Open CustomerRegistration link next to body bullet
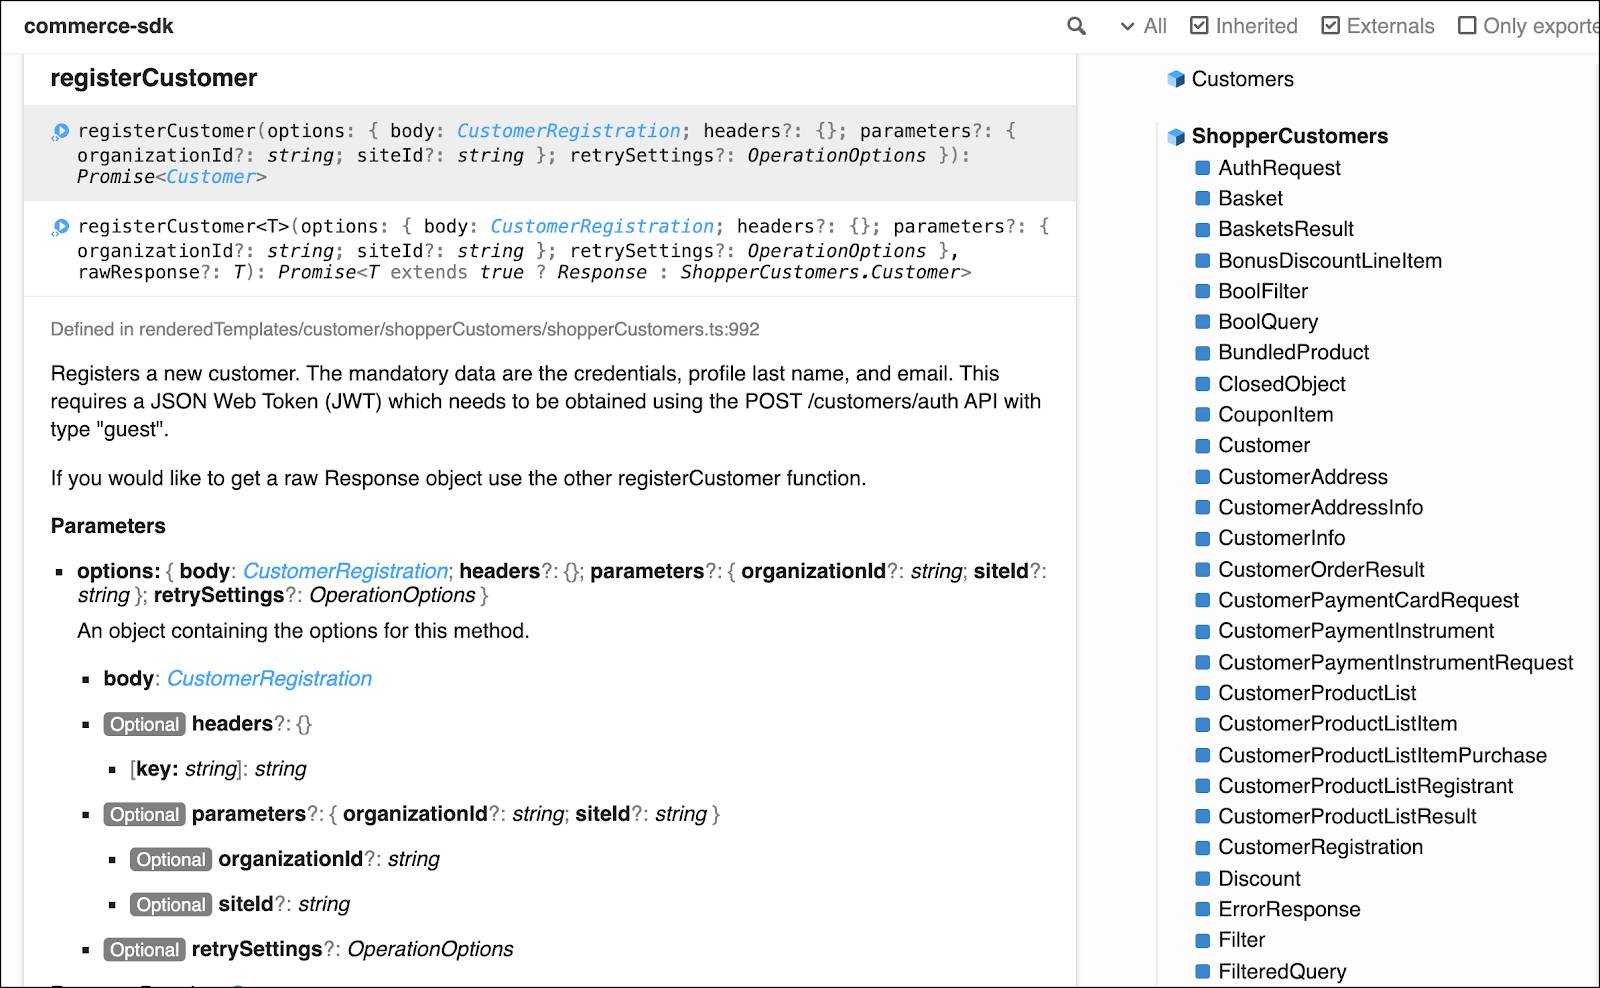 point(269,679)
